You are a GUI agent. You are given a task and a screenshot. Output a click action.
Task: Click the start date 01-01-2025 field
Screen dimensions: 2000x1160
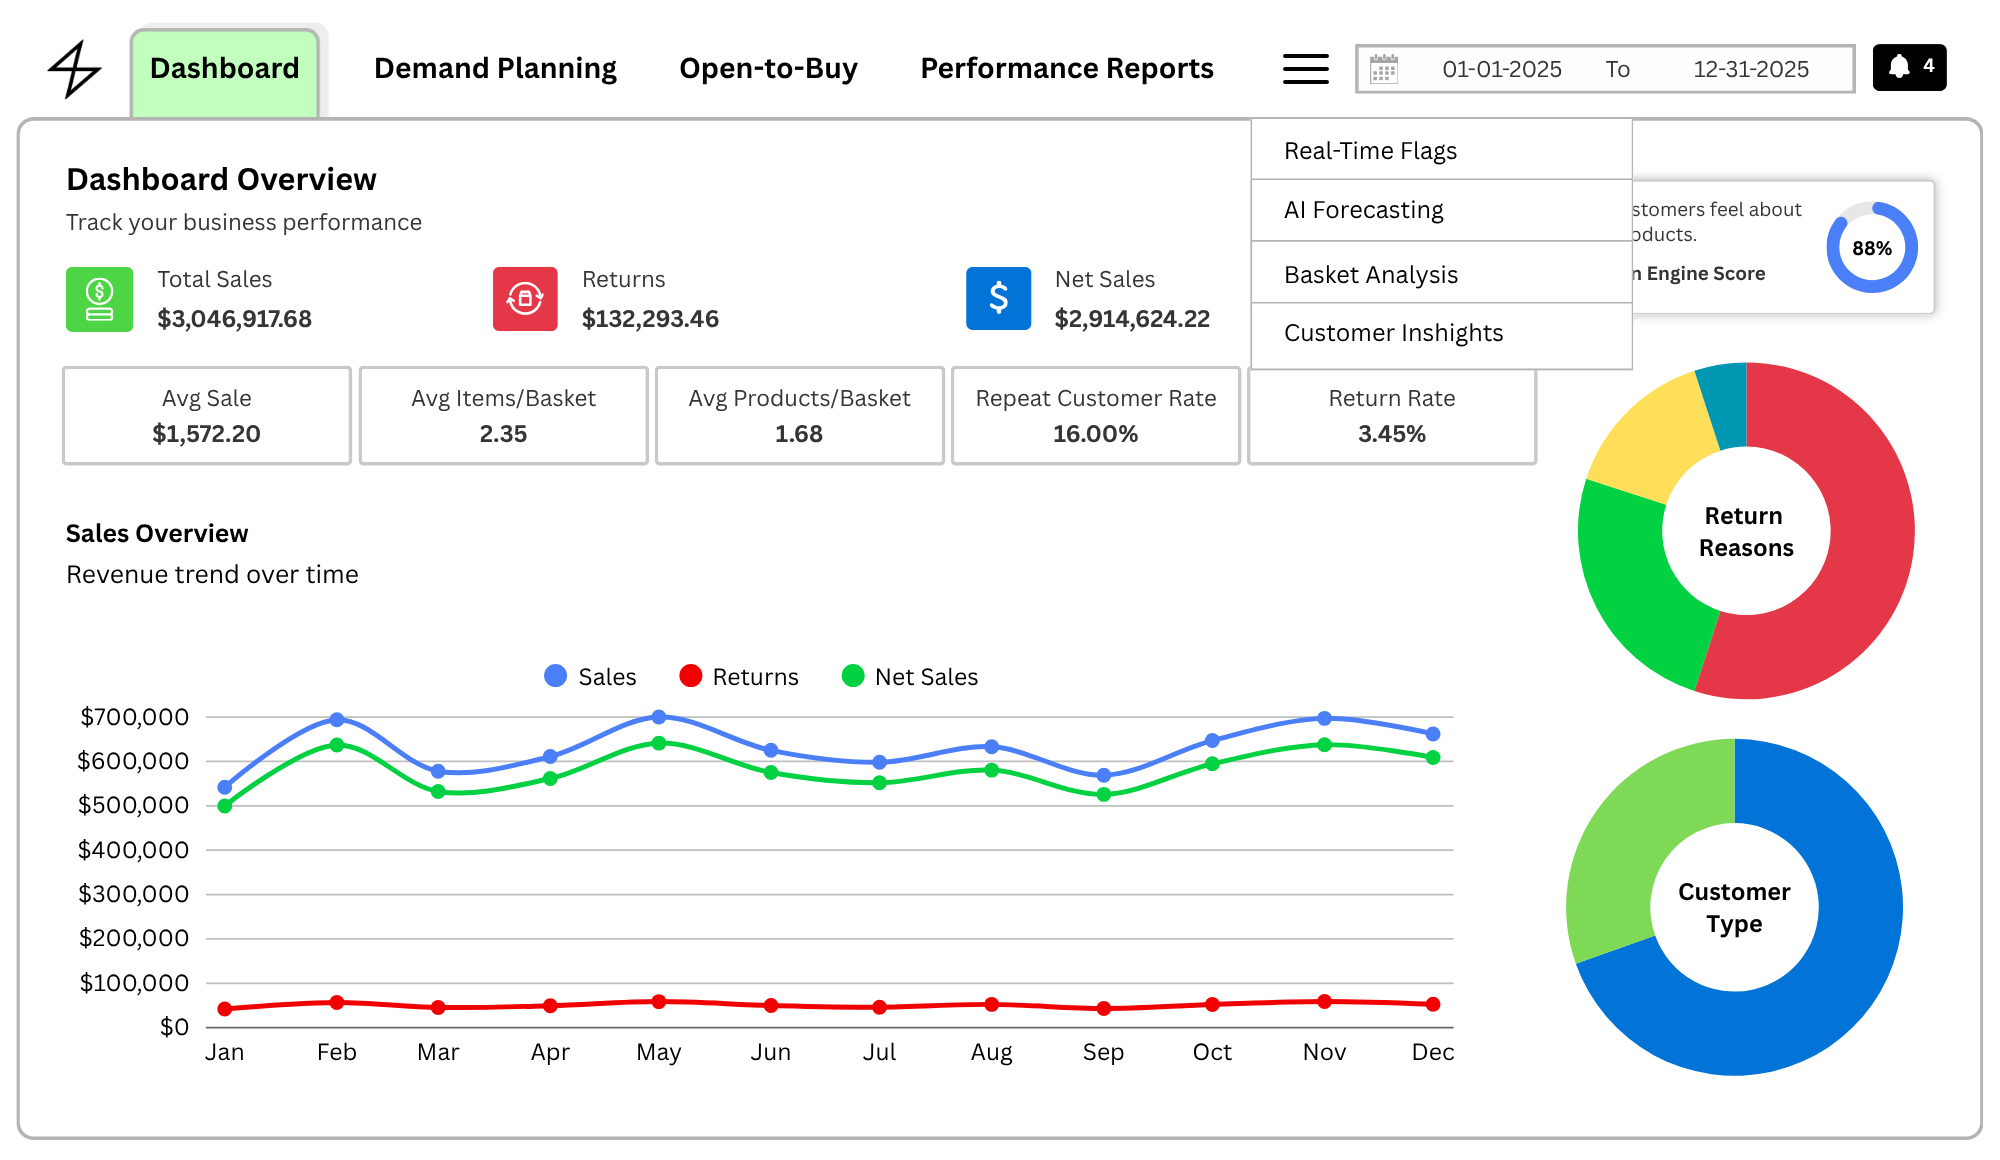coord(1502,69)
